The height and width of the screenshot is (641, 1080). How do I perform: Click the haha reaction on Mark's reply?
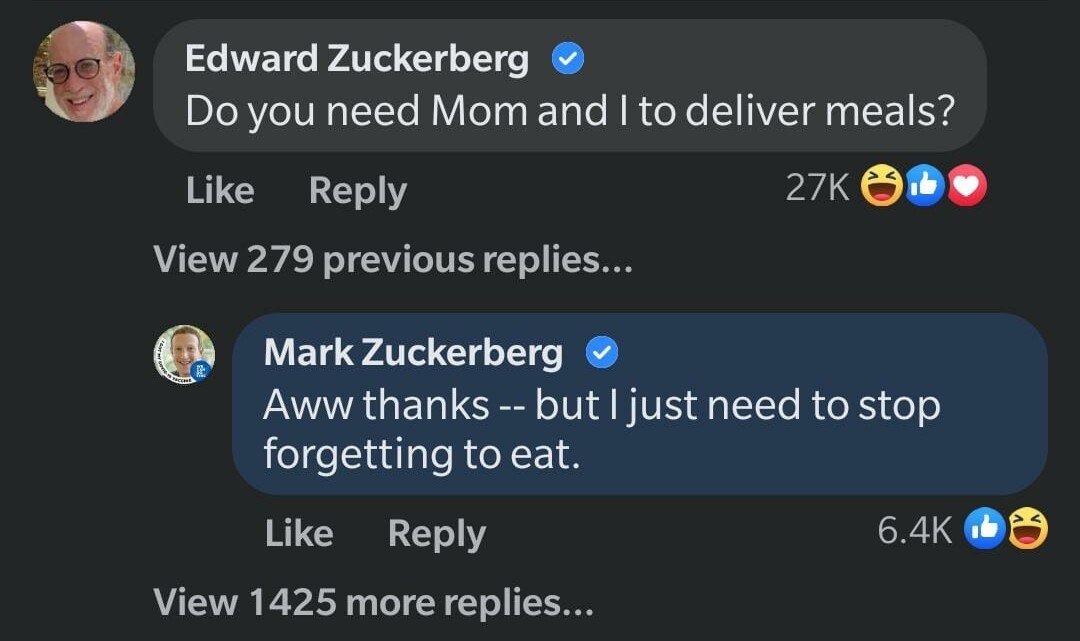pos(1026,530)
